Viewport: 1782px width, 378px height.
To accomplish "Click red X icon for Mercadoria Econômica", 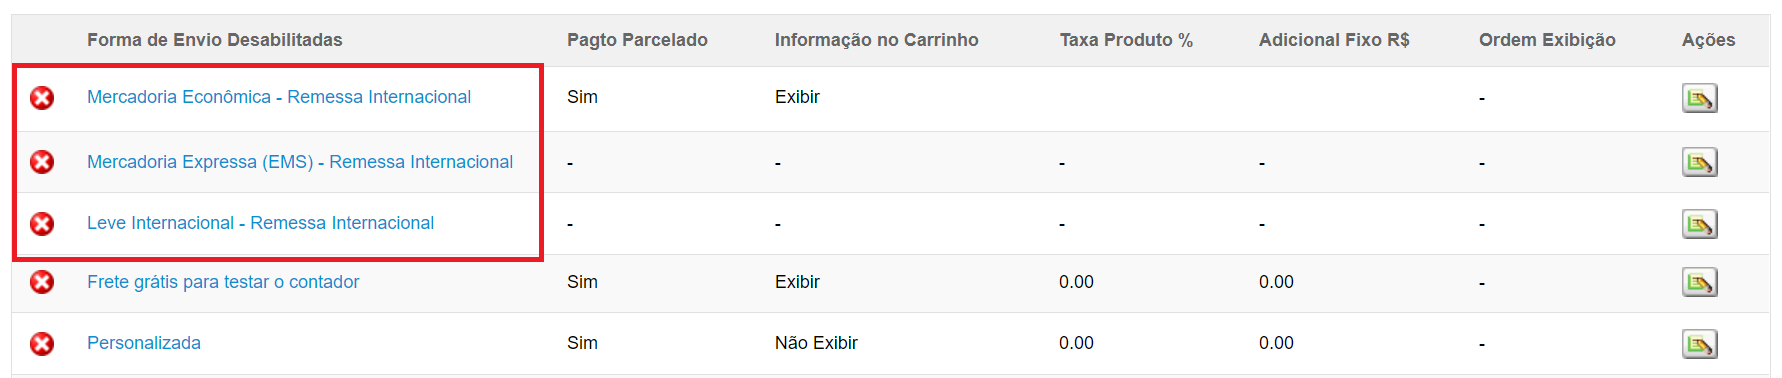I will (42, 98).
